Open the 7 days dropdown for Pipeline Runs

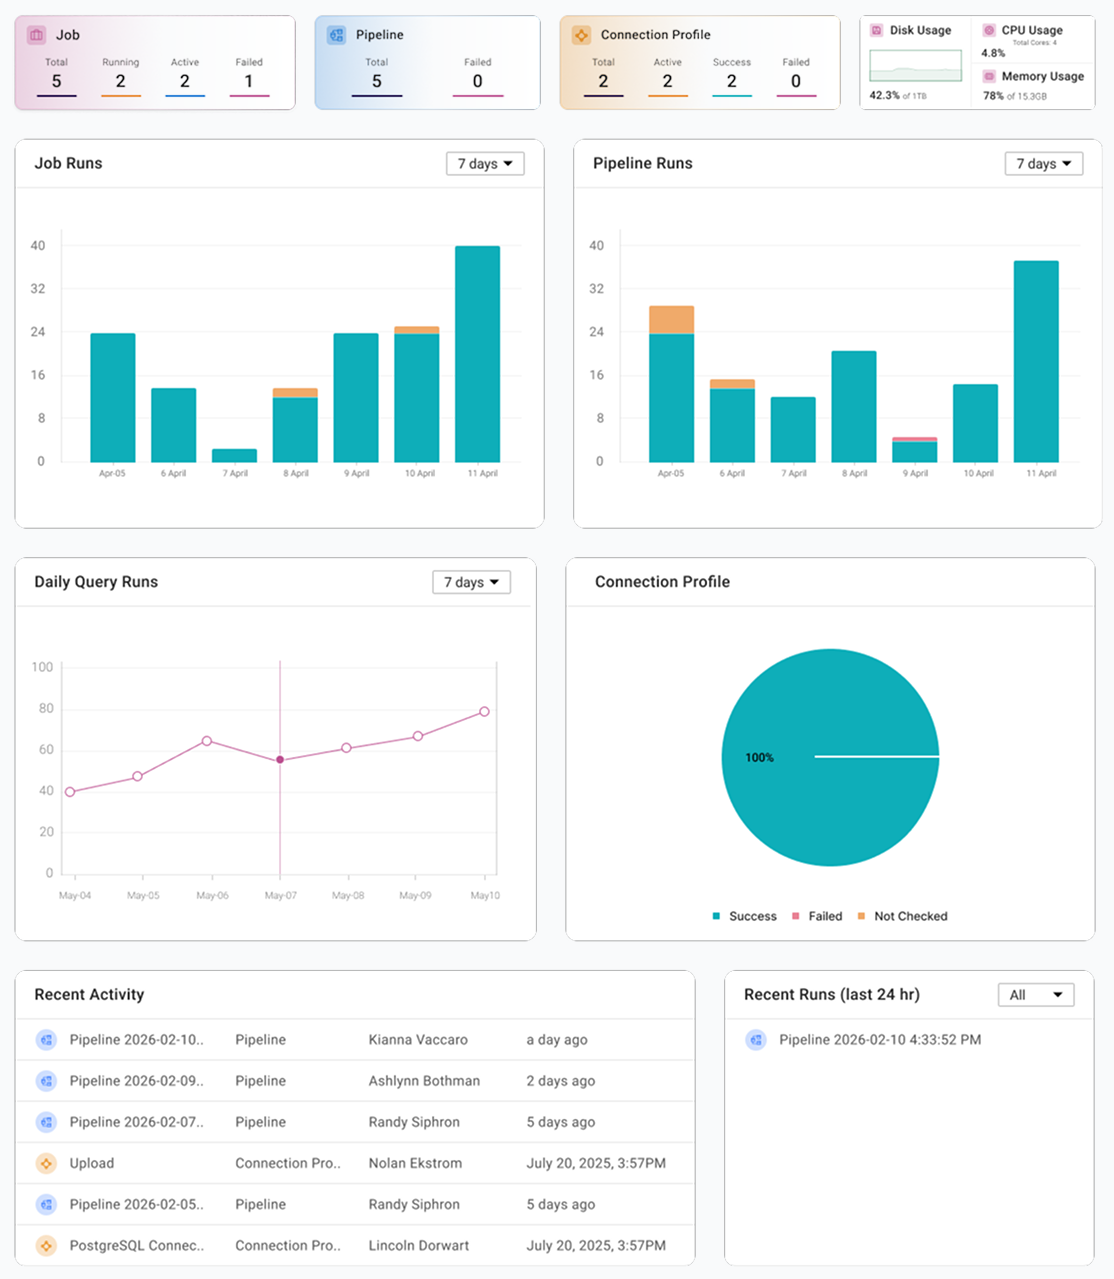1043,163
